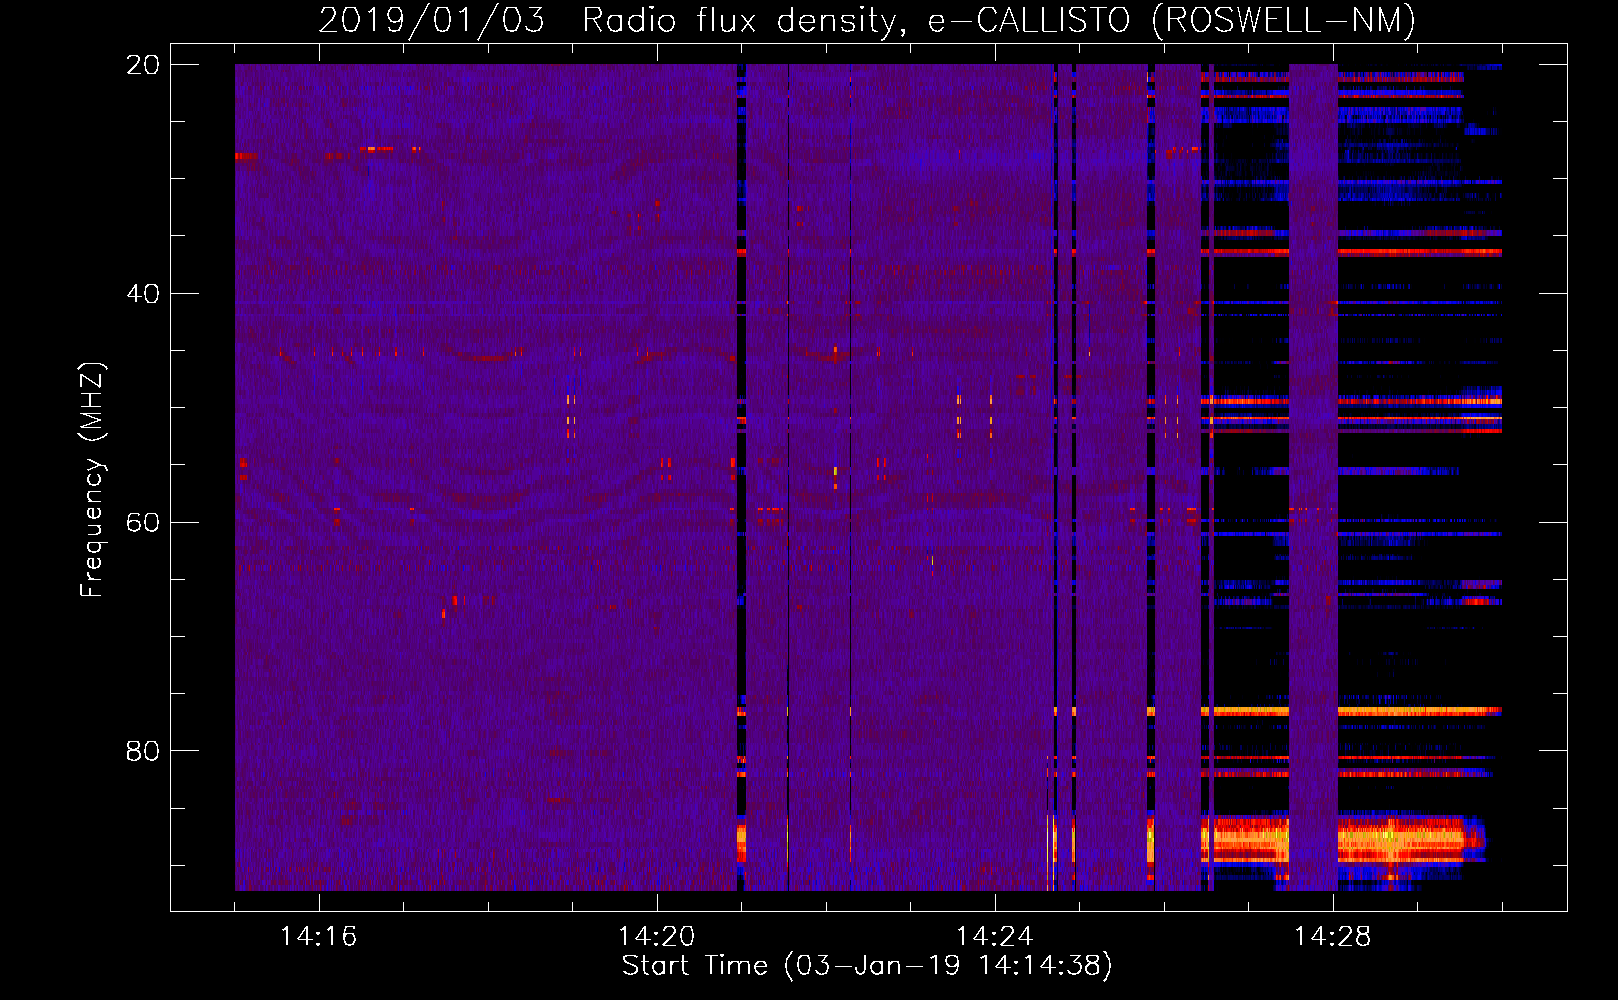Click the '20' frequency tick label
This screenshot has width=1618, height=1000.
tap(143, 65)
